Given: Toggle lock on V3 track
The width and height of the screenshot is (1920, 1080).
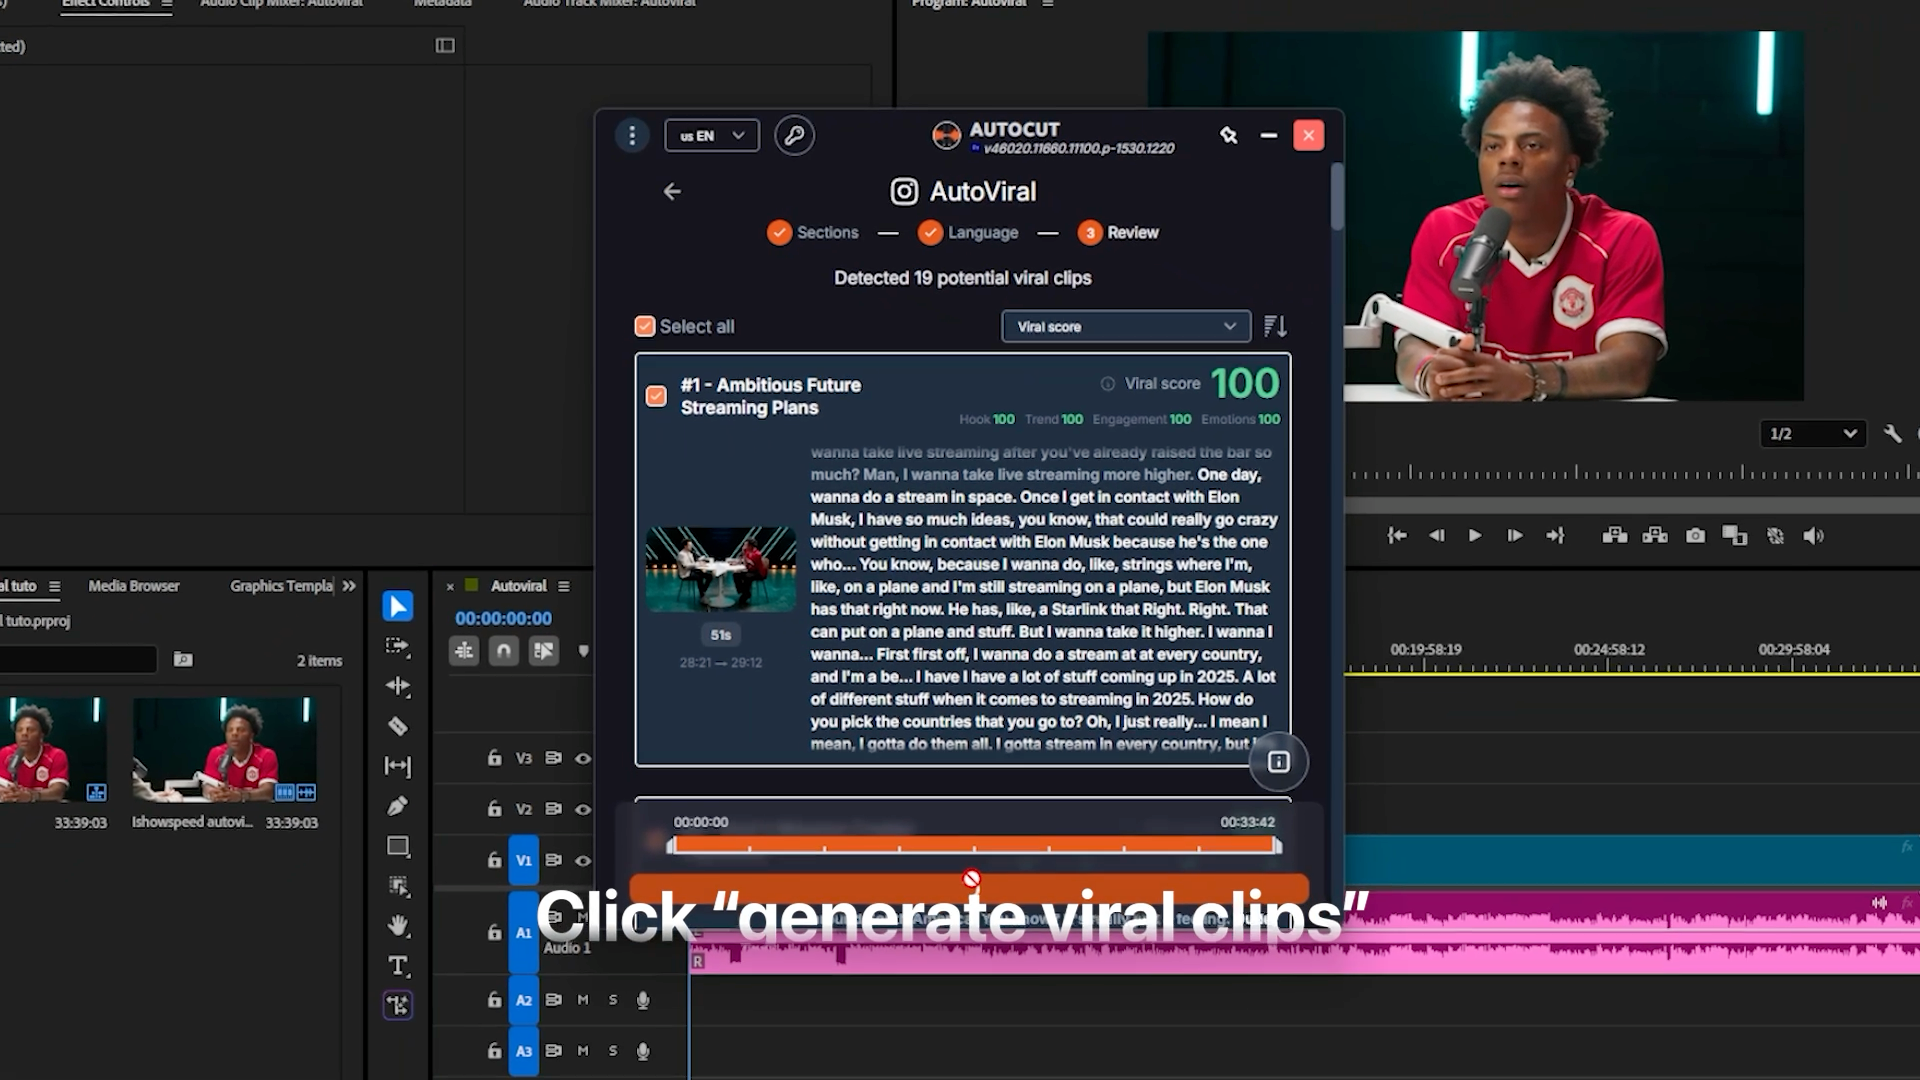Looking at the screenshot, I should coord(494,758).
